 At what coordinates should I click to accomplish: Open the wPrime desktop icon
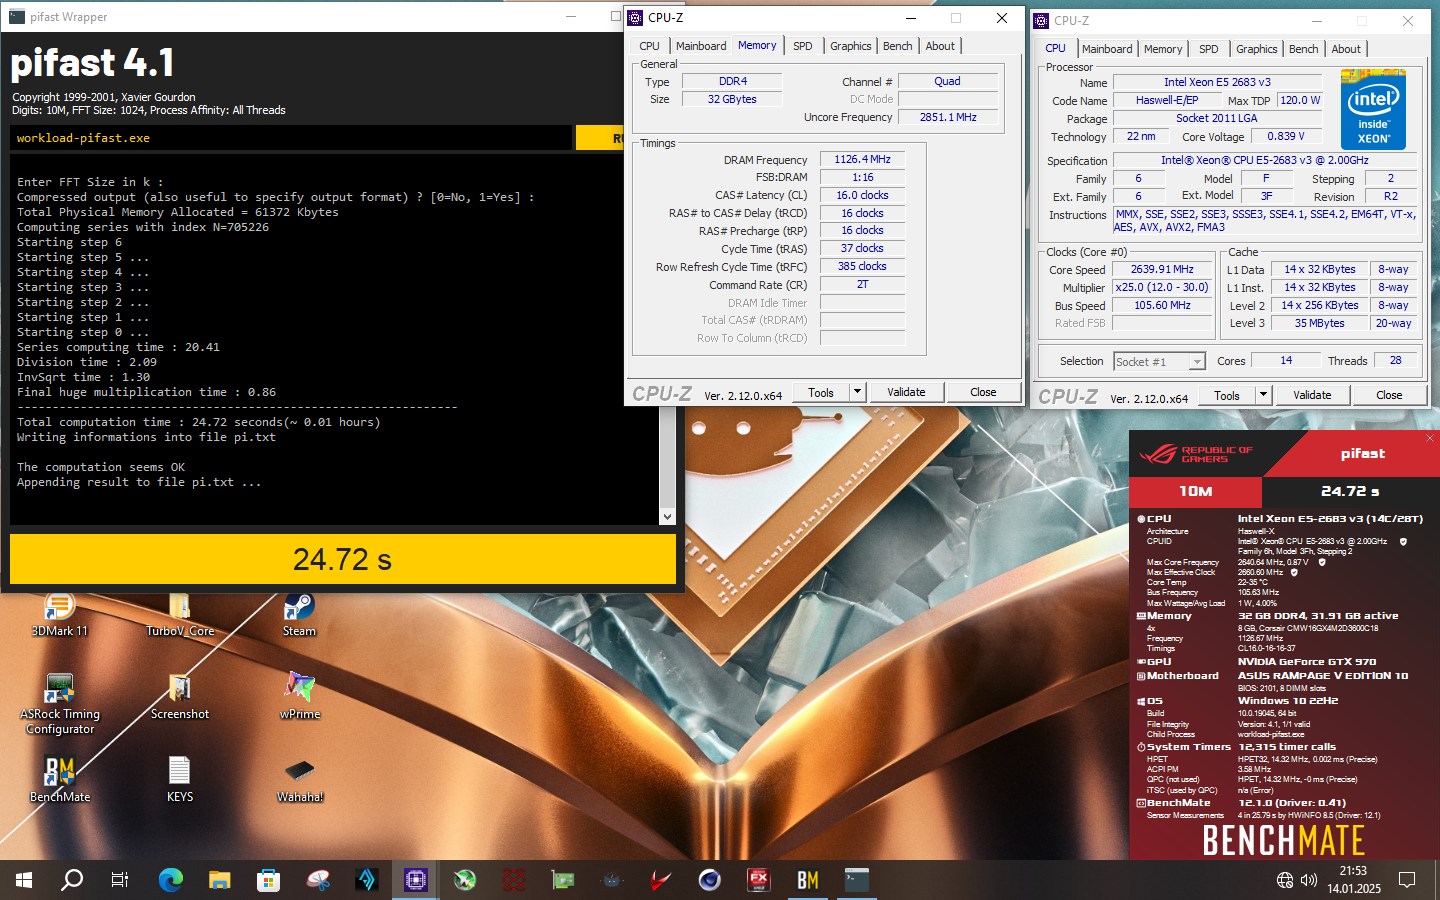[299, 697]
